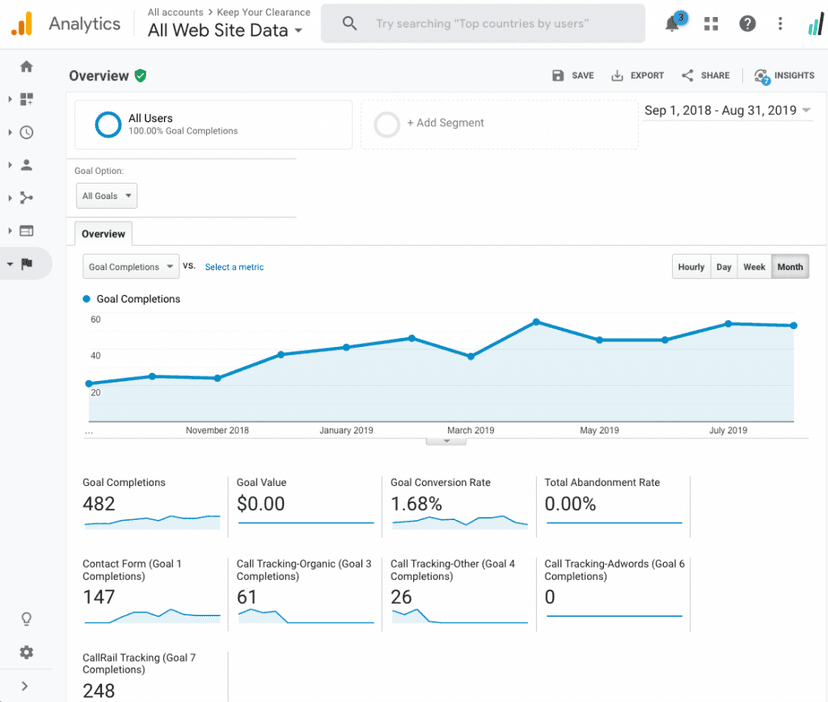Open Admin gear icon in sidebar
This screenshot has height=702, width=828.
point(26,652)
